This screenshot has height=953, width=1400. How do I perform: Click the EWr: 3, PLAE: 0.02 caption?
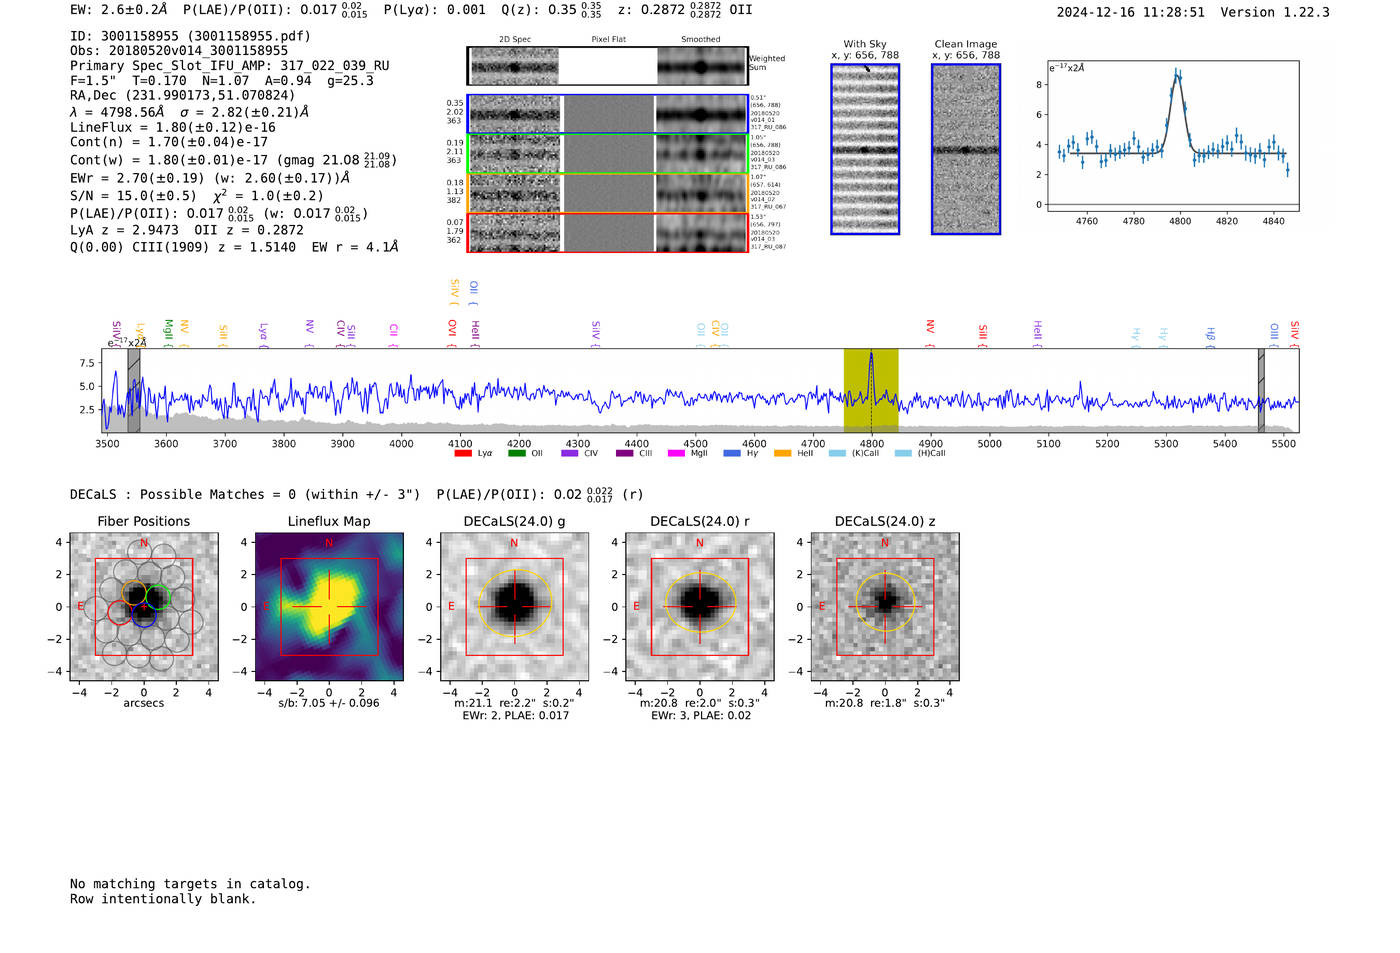[x=701, y=716]
